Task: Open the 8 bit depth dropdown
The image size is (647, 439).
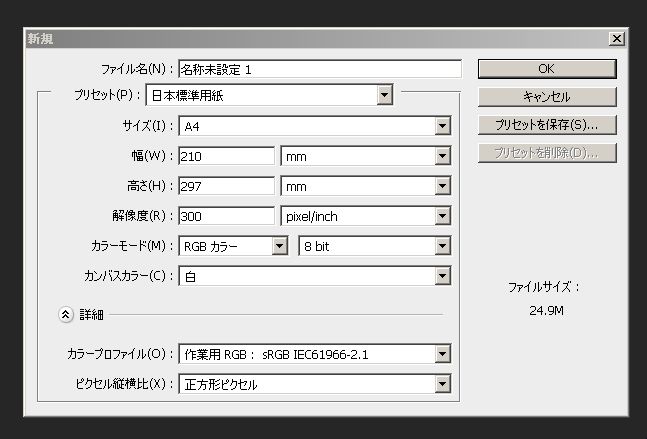Action: 375,246
